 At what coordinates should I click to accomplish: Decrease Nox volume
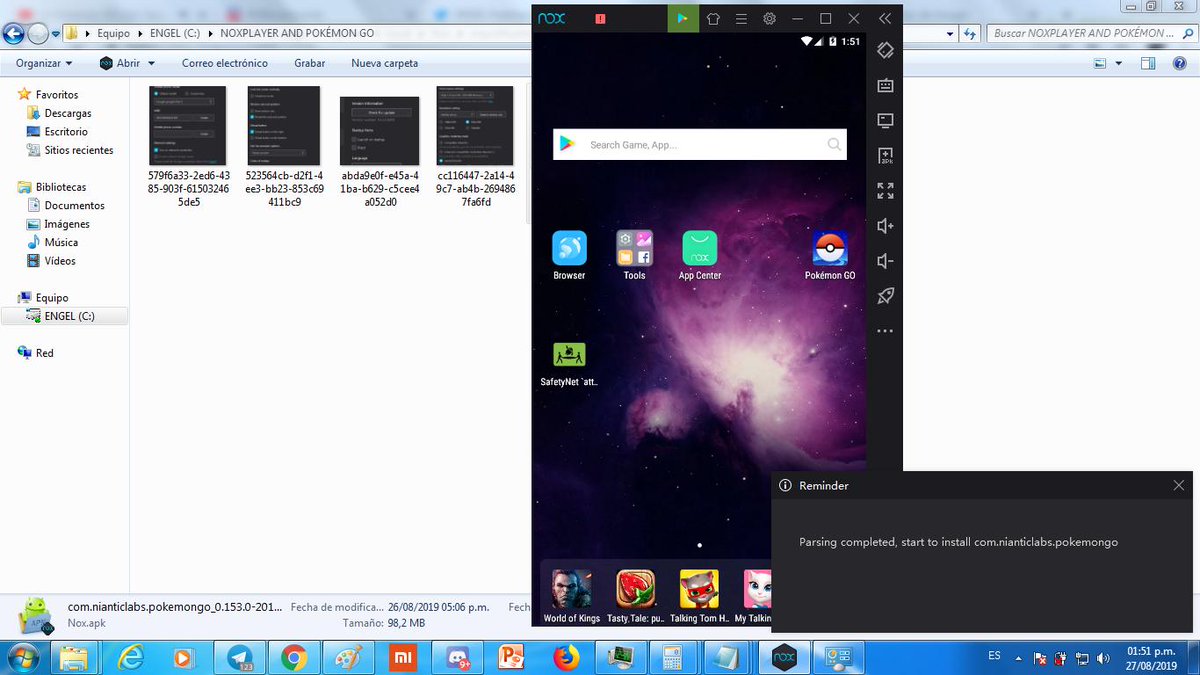[x=885, y=261]
